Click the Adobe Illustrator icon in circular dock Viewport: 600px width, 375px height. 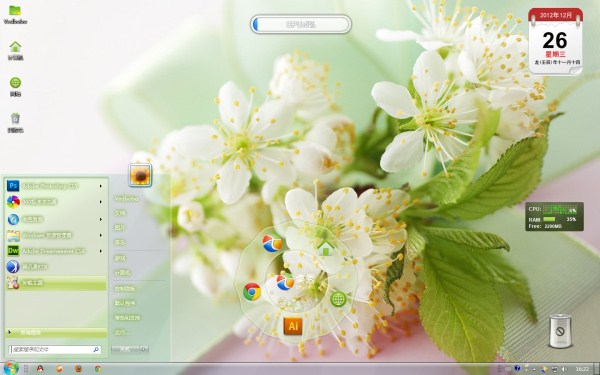(x=293, y=326)
